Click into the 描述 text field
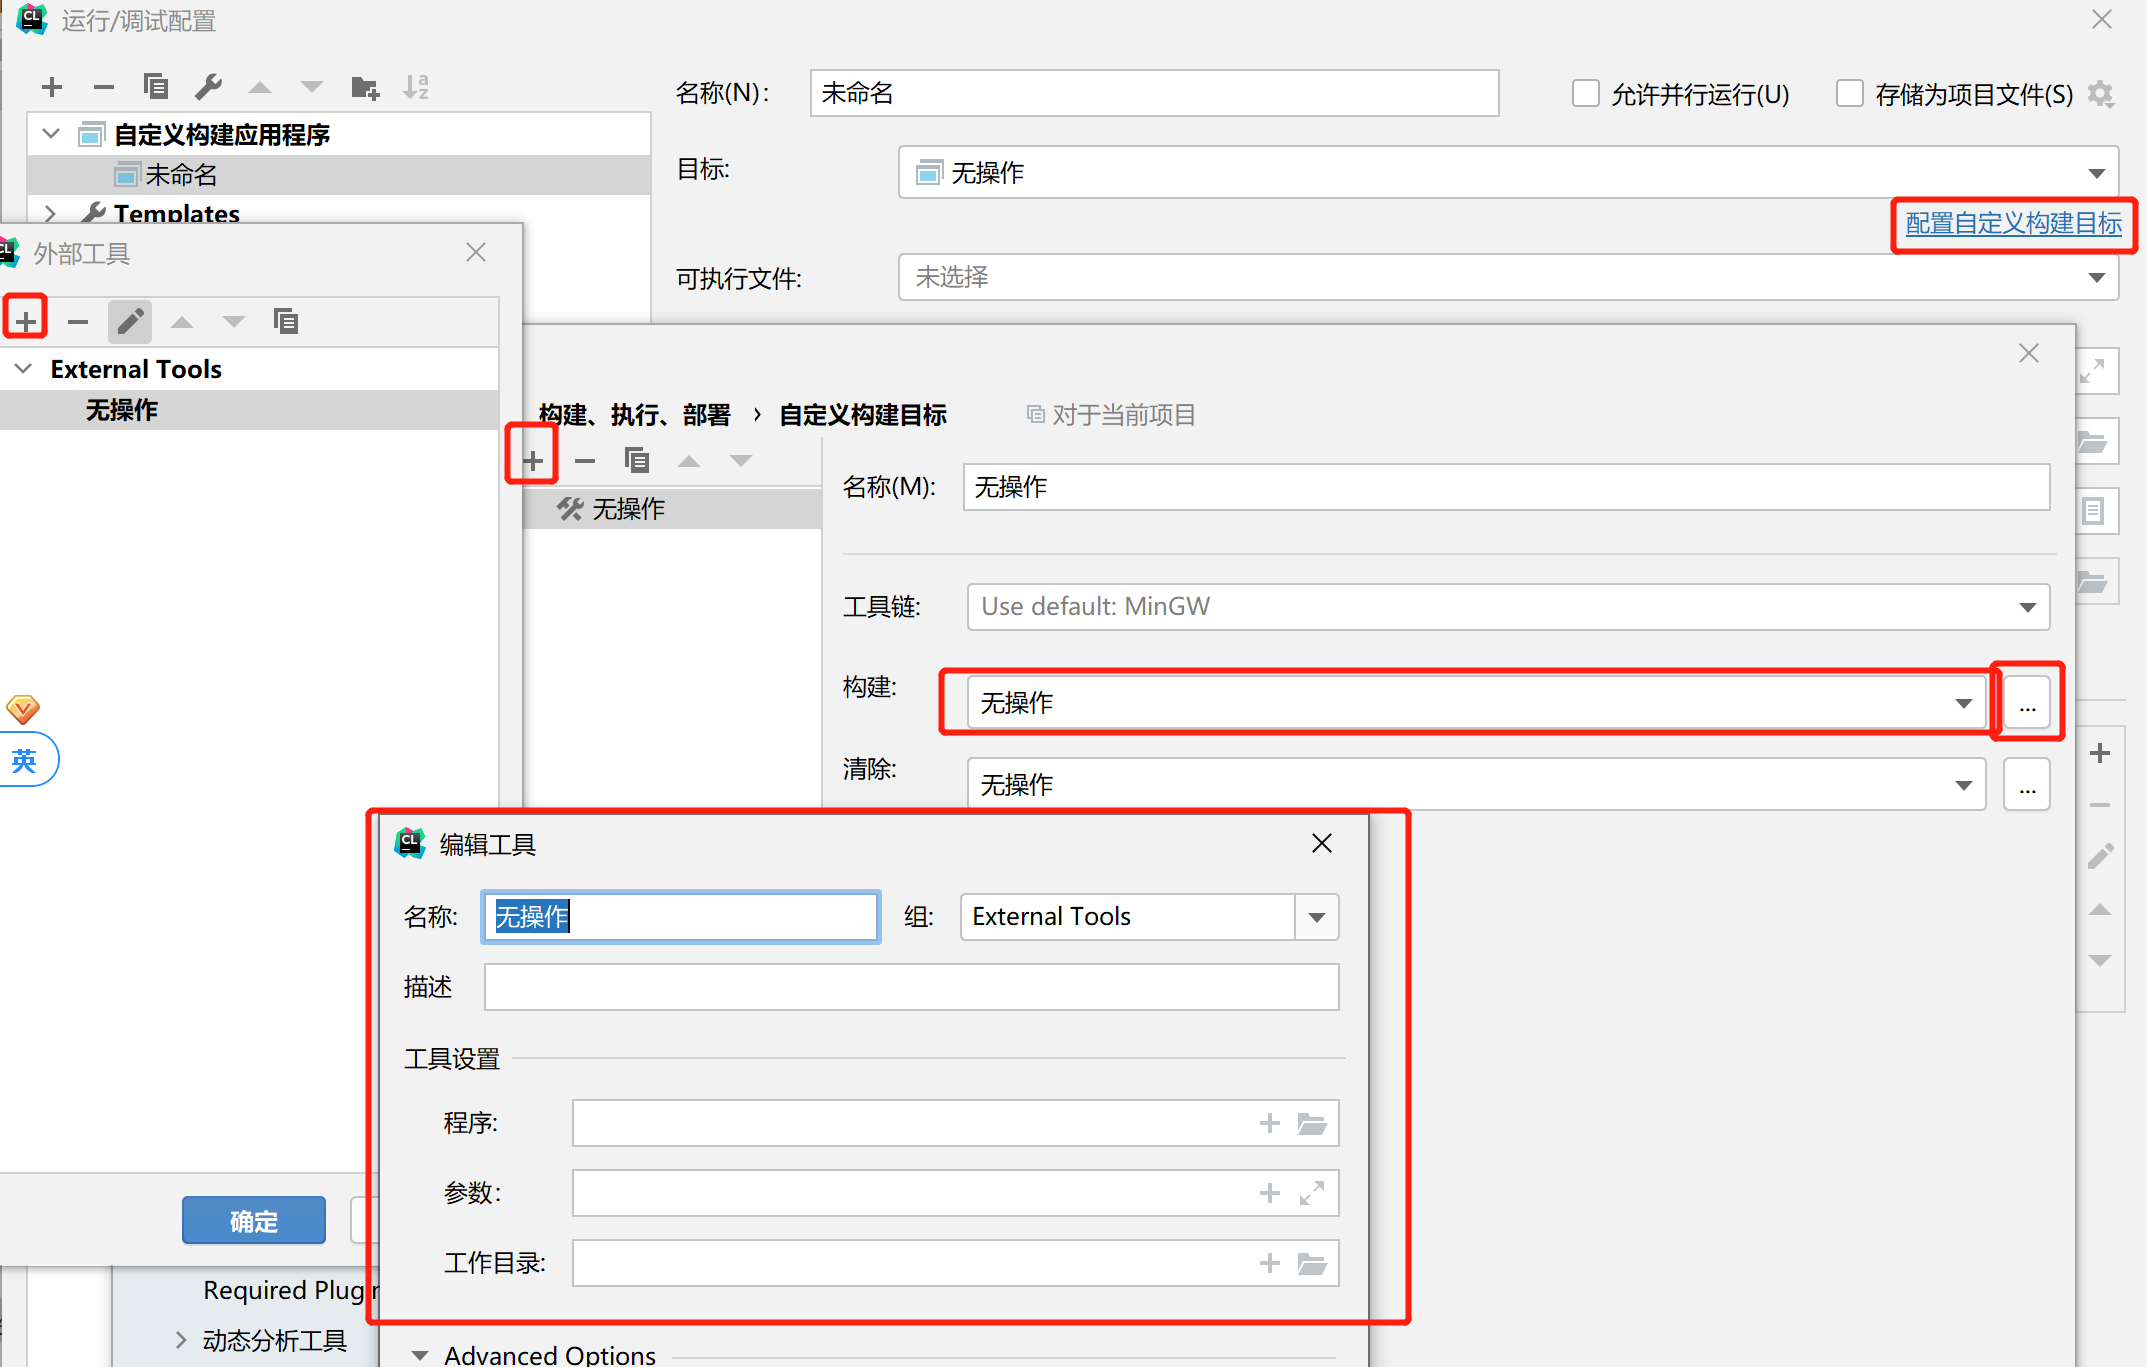The width and height of the screenshot is (2147, 1367). (910, 987)
